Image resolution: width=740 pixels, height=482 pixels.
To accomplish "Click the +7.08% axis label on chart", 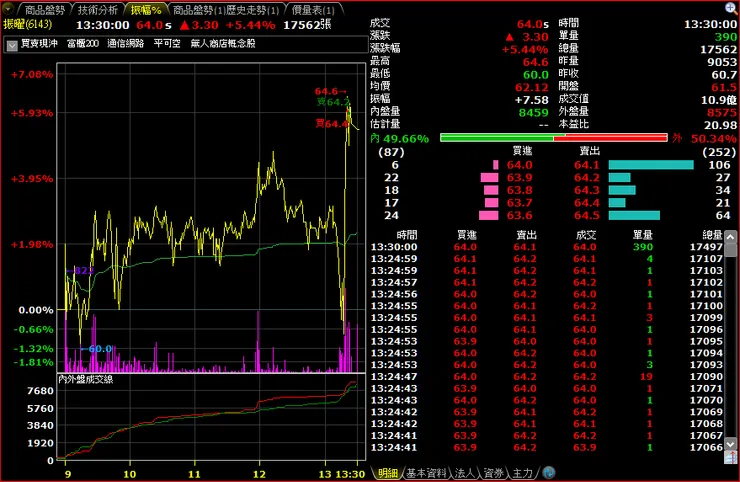I will click(32, 75).
